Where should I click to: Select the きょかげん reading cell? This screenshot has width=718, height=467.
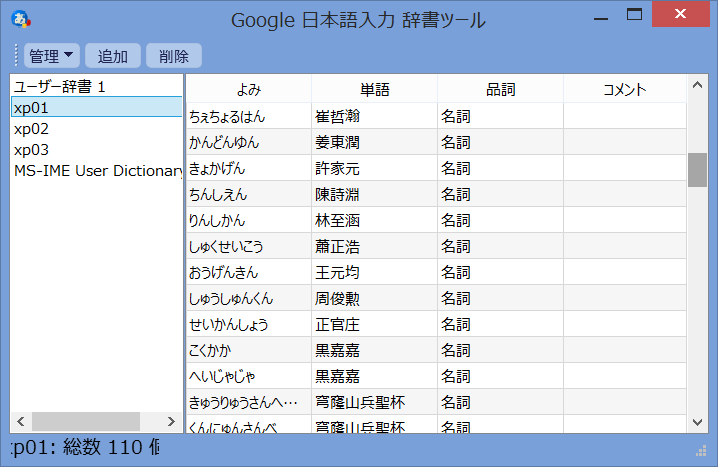pyautogui.click(x=249, y=168)
